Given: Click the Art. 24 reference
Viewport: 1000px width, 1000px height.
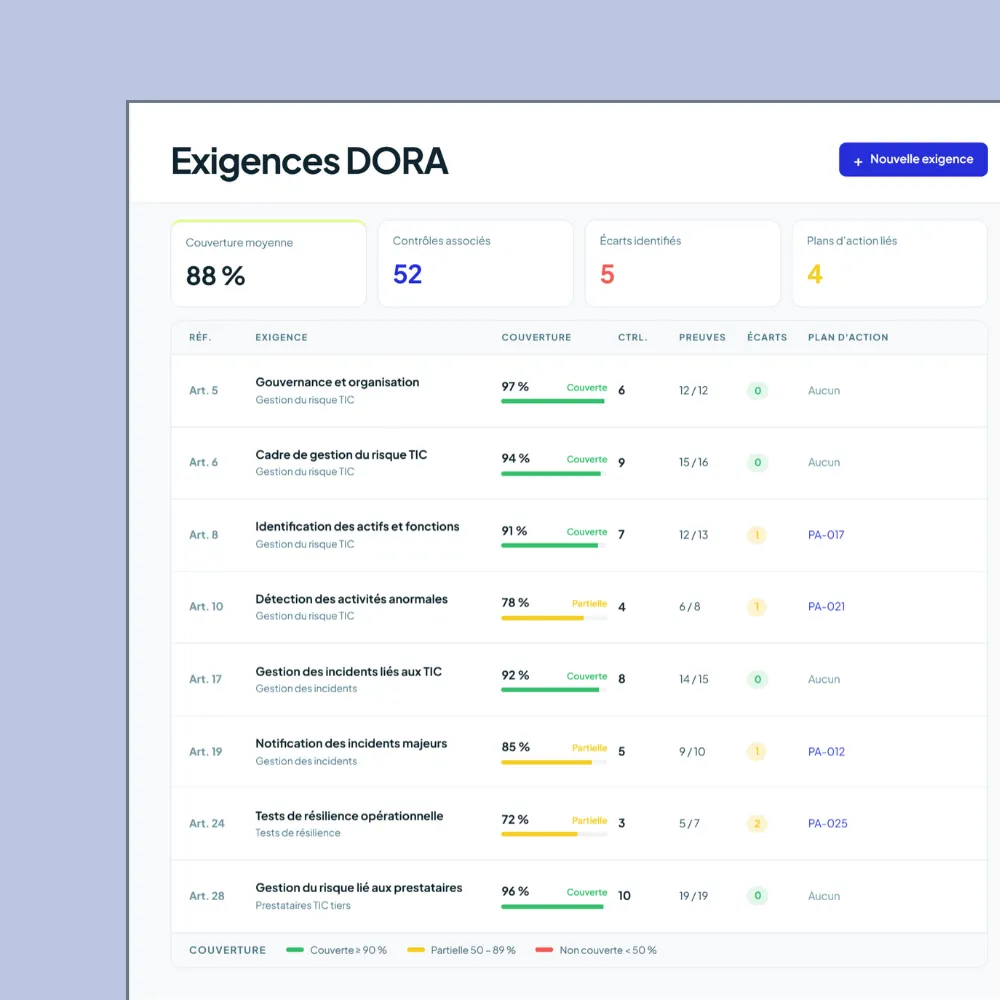Looking at the screenshot, I should [207, 823].
